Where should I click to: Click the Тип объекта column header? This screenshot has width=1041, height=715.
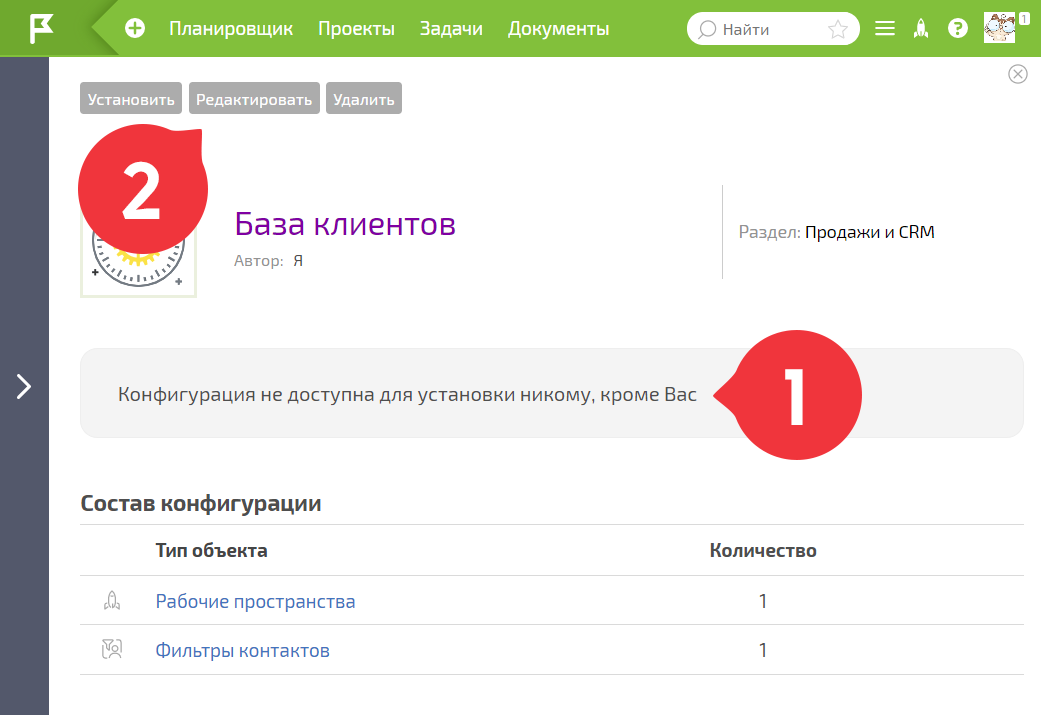pos(212,550)
